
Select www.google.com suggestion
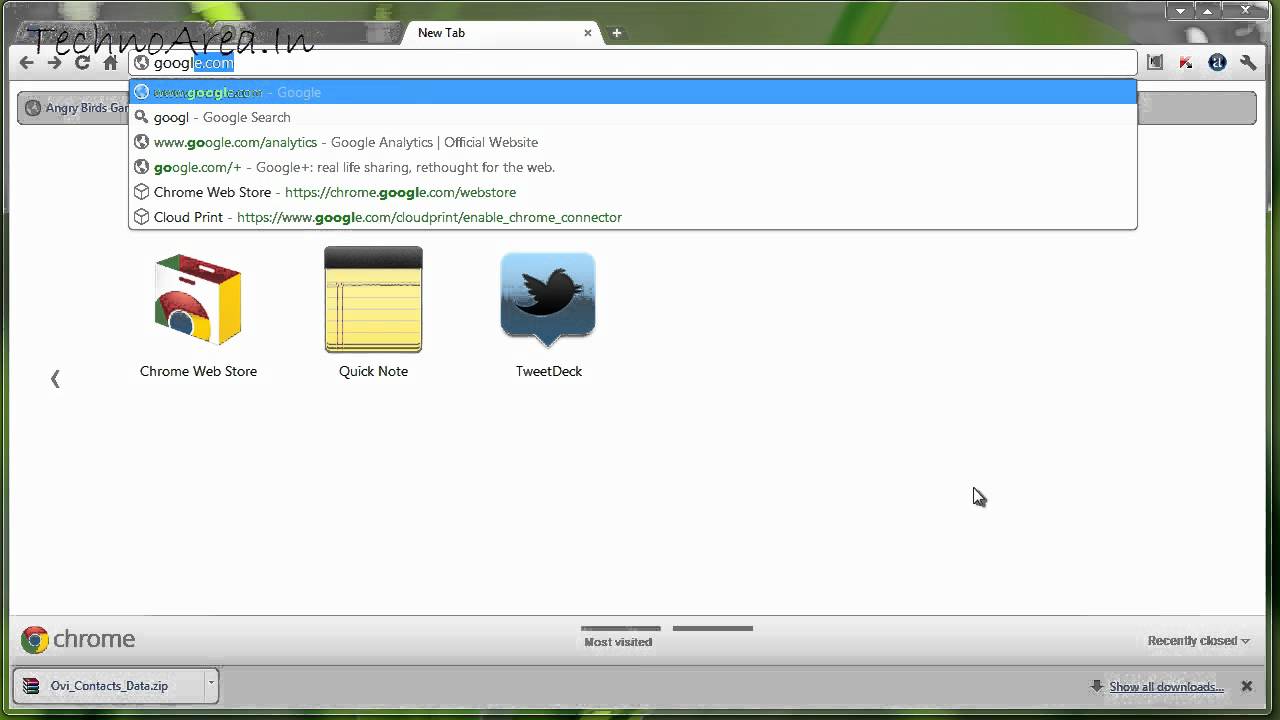pos(633,92)
